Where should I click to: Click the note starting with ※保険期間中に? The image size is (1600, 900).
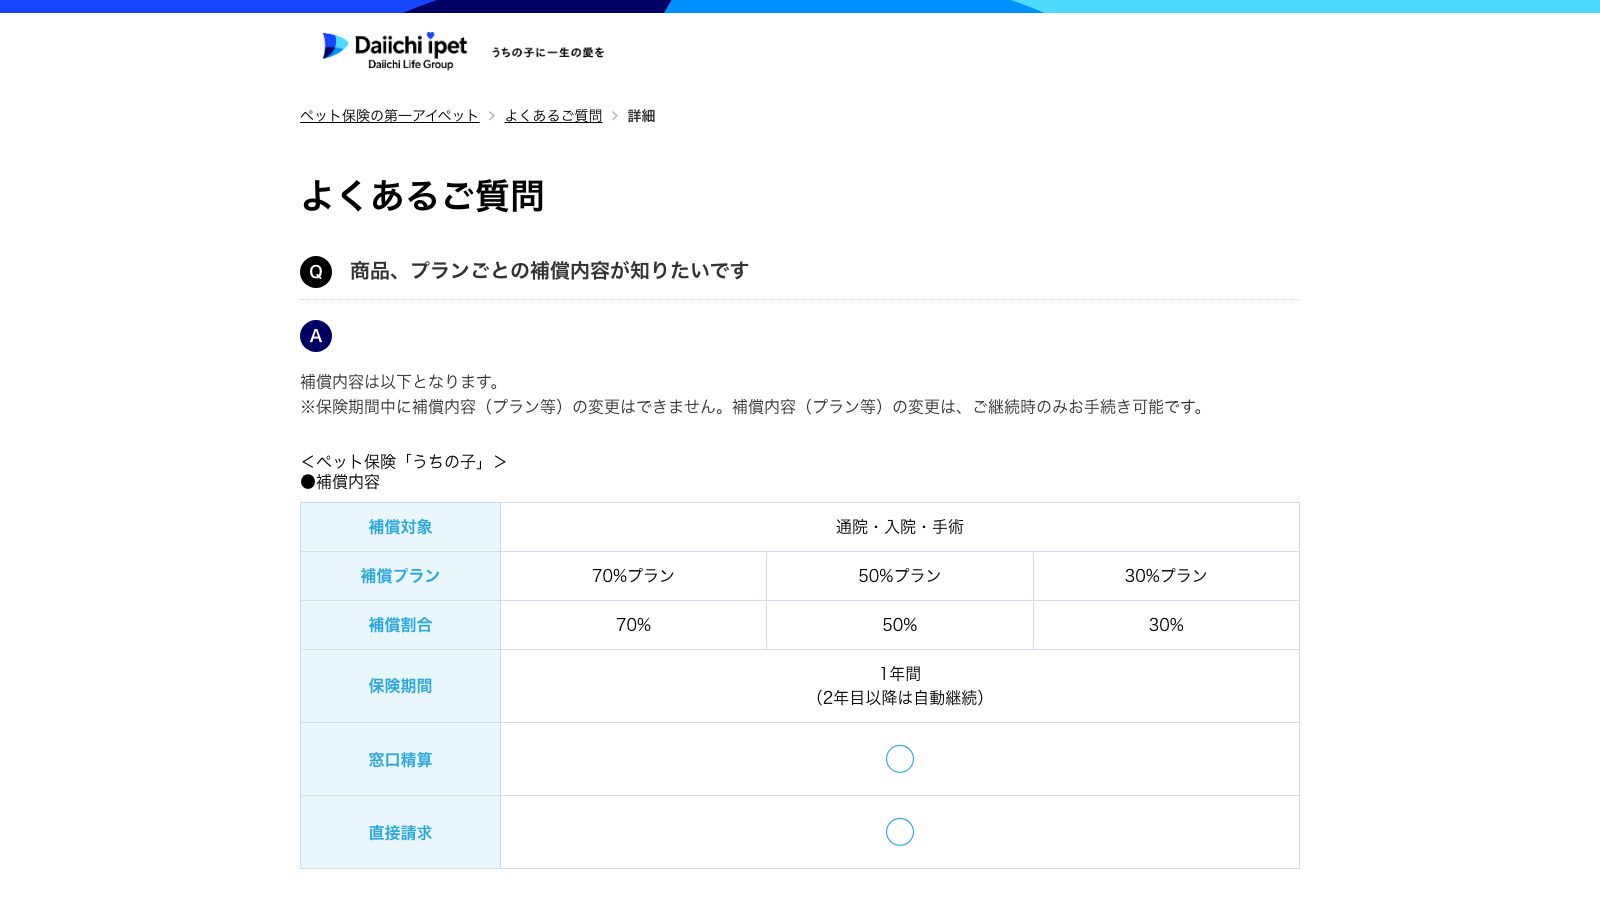pyautogui.click(x=755, y=407)
